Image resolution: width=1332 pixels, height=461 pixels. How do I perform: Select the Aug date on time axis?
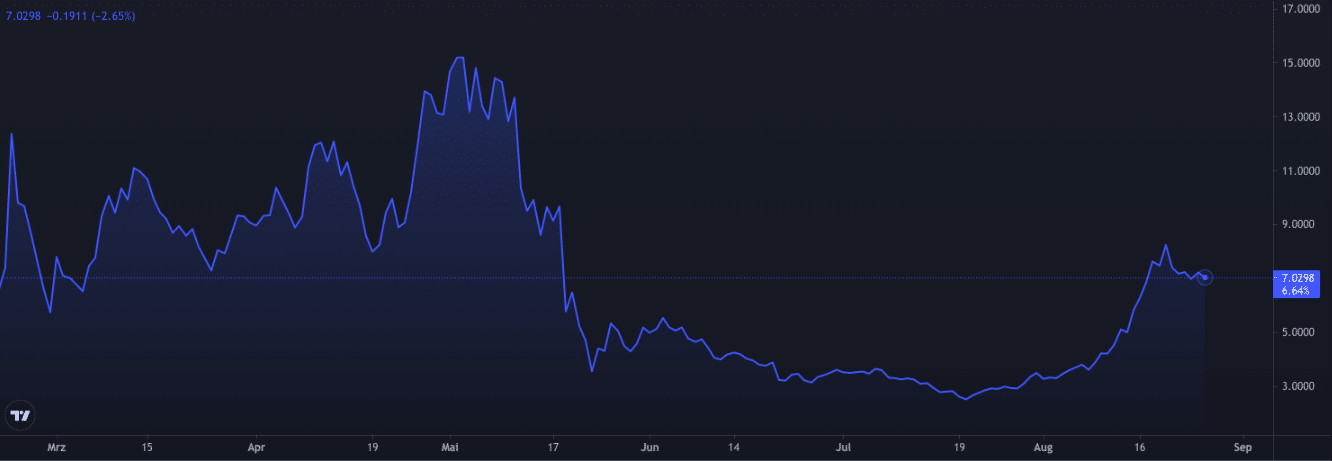click(1043, 448)
